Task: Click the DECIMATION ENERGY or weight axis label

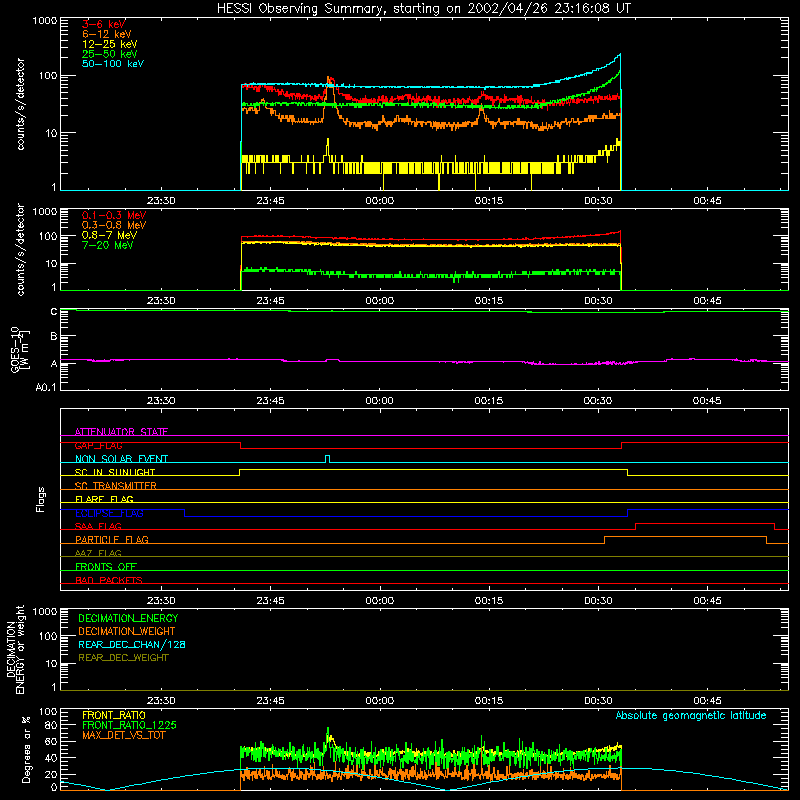Action: coord(15,649)
